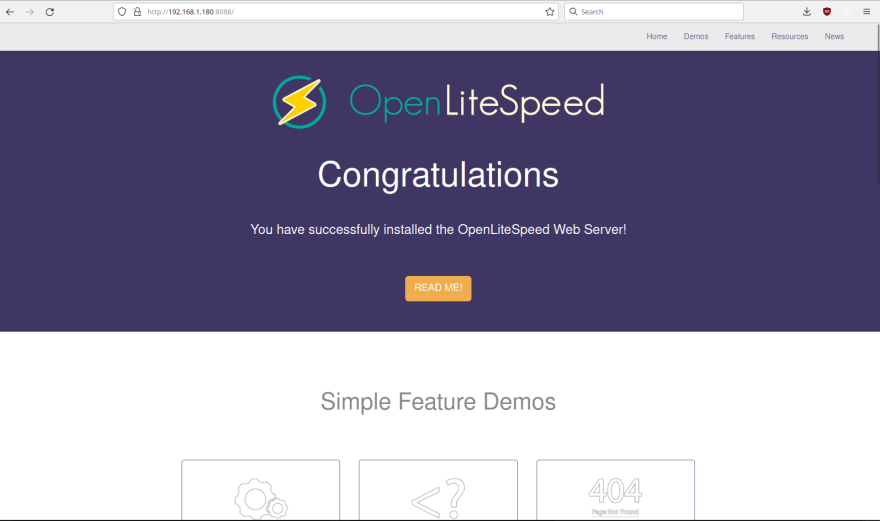This screenshot has height=521, width=880.
Task: Click the Congratulations heading
Action: 438,175
